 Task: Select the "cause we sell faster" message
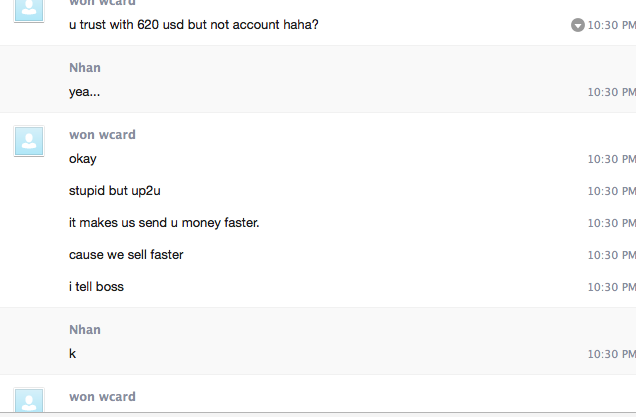click(126, 255)
